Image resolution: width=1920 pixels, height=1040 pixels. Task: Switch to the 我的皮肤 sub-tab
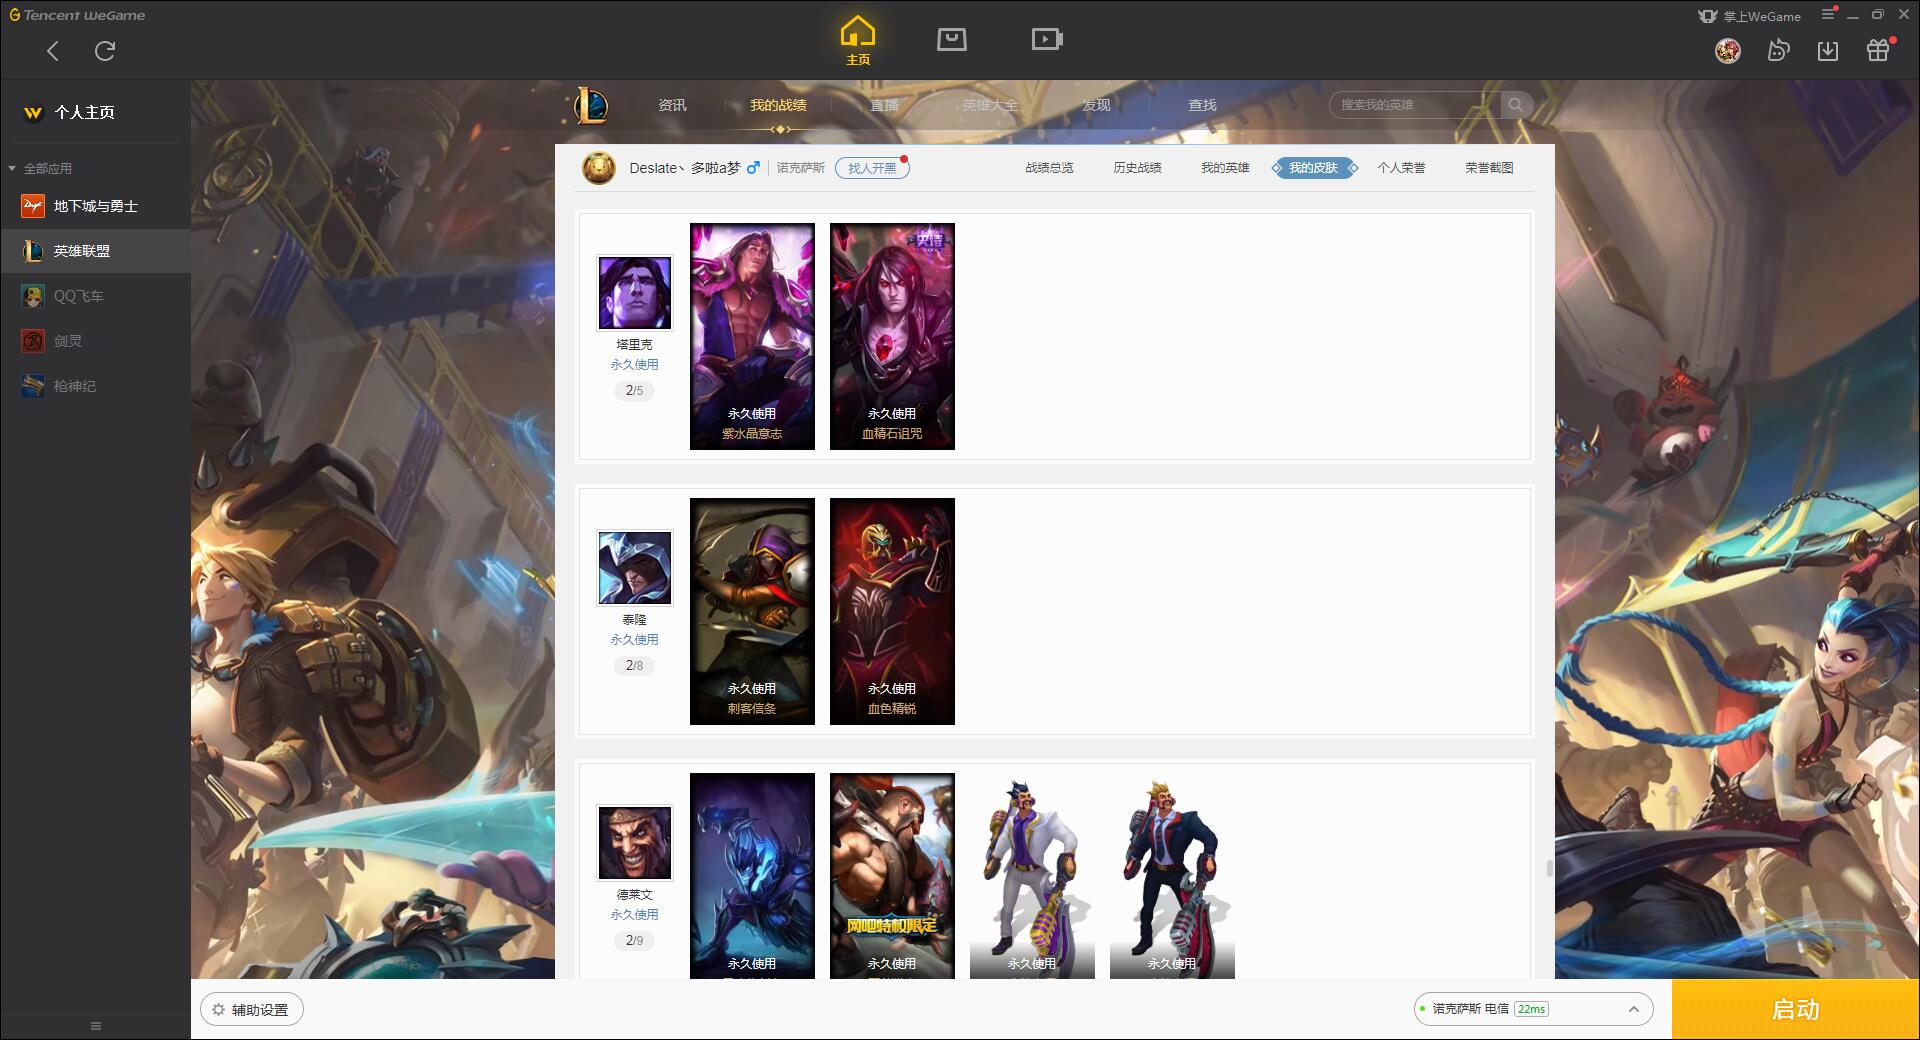tap(1313, 168)
